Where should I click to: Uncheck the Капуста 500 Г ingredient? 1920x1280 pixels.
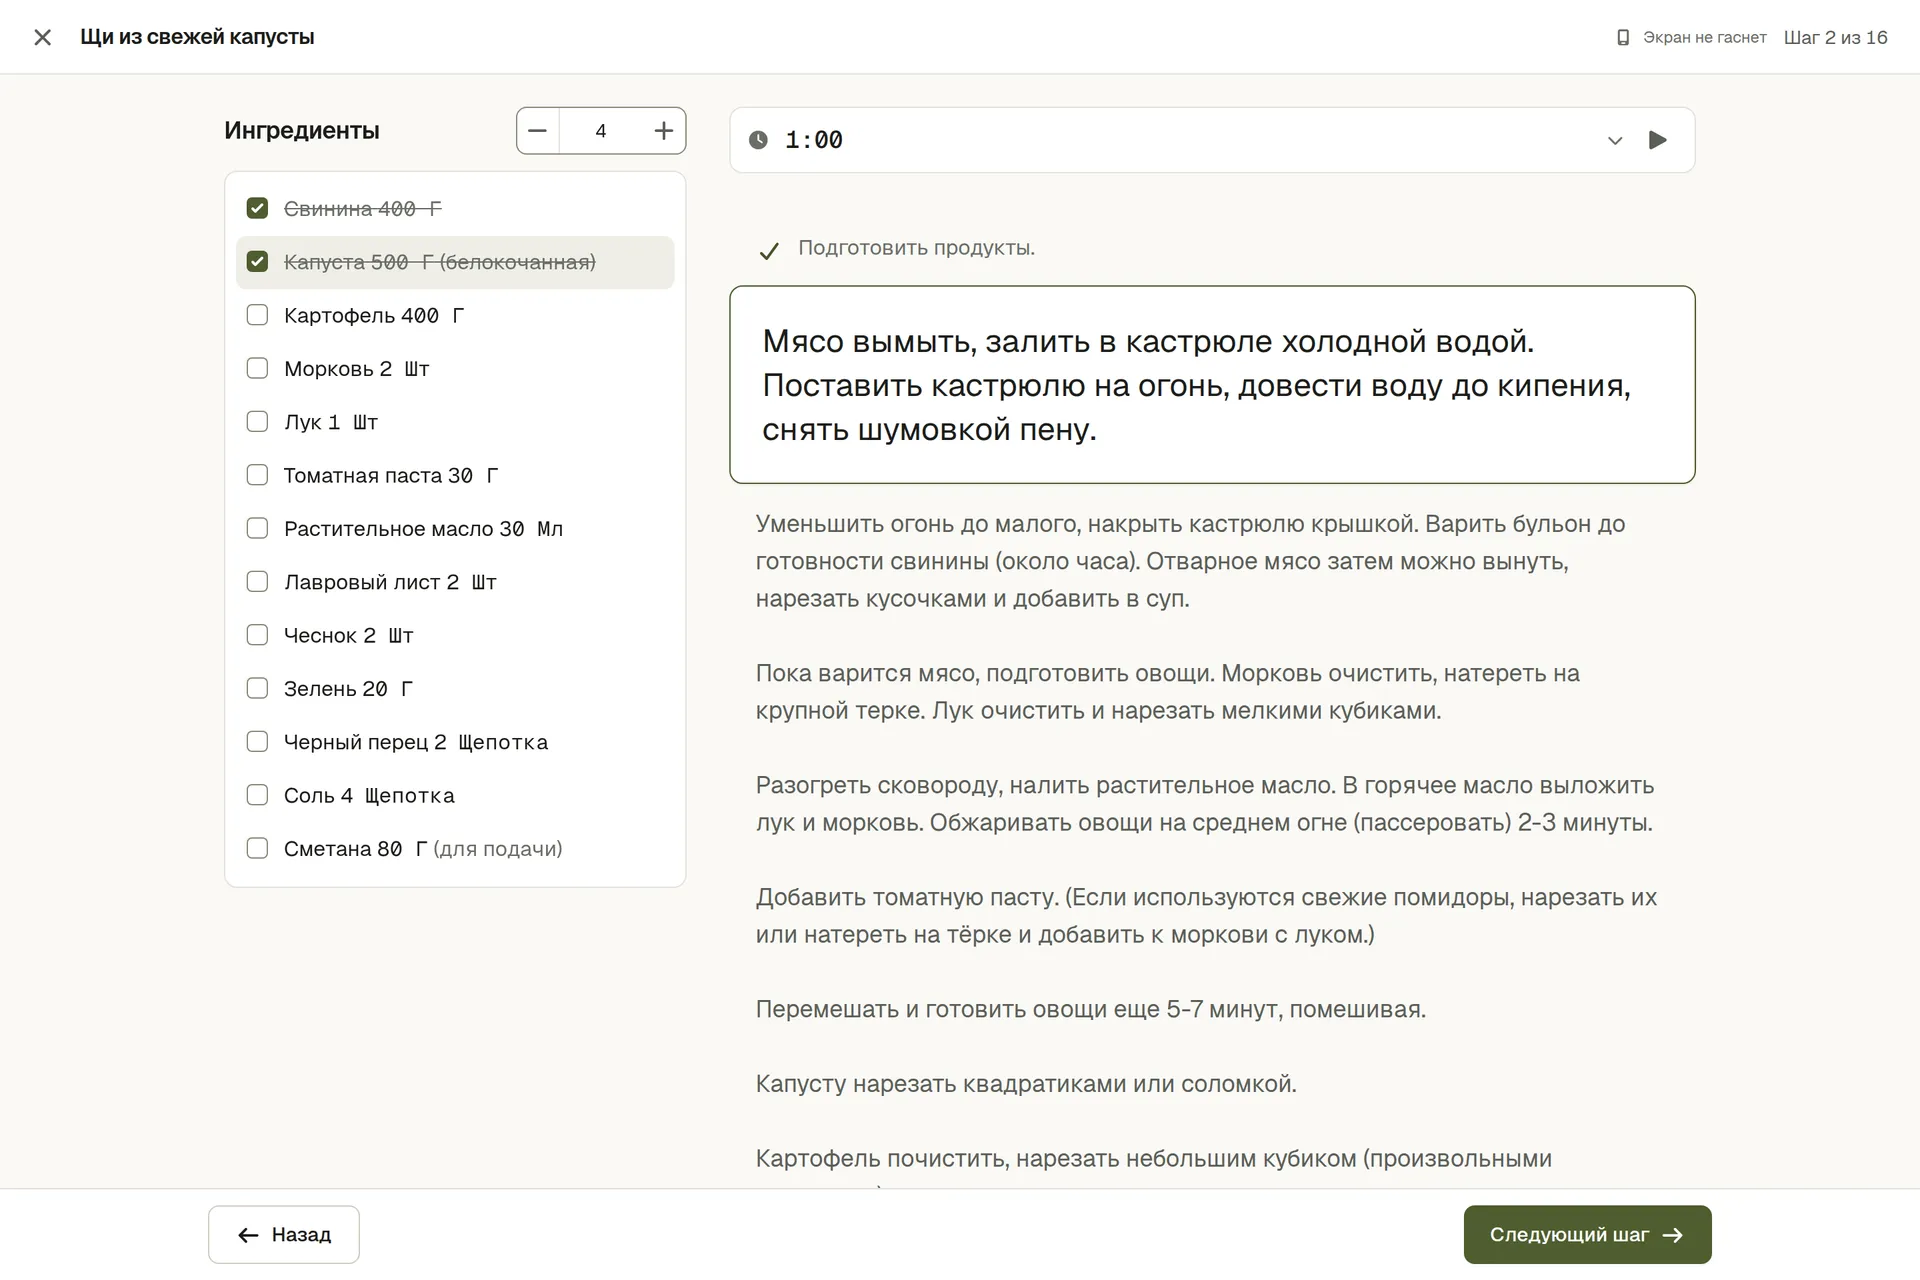click(257, 262)
